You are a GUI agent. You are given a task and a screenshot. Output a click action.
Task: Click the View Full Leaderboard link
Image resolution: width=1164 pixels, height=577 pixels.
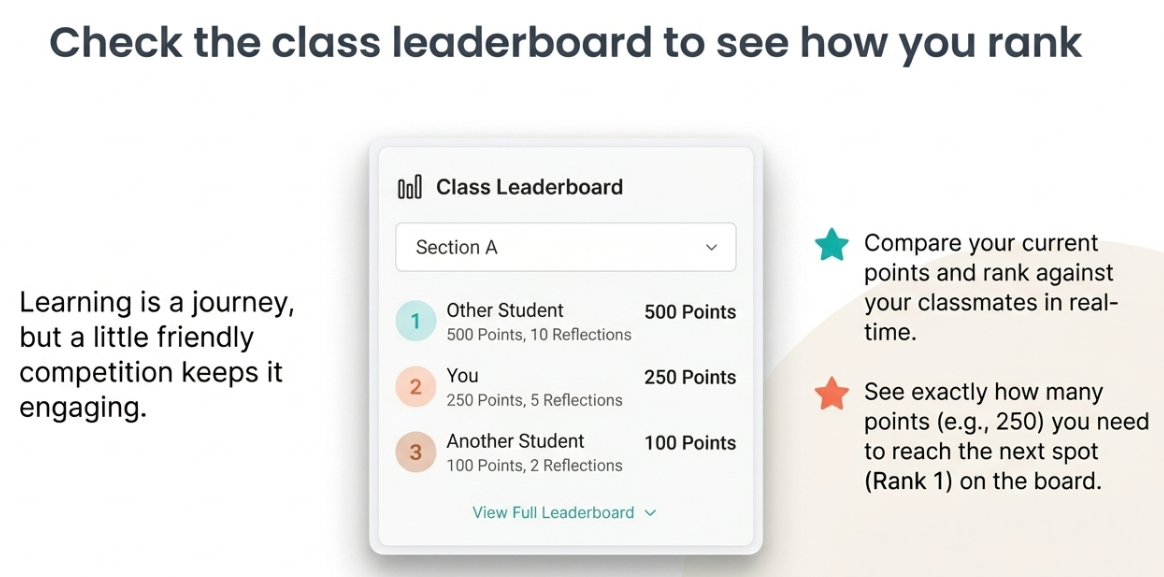pos(553,513)
